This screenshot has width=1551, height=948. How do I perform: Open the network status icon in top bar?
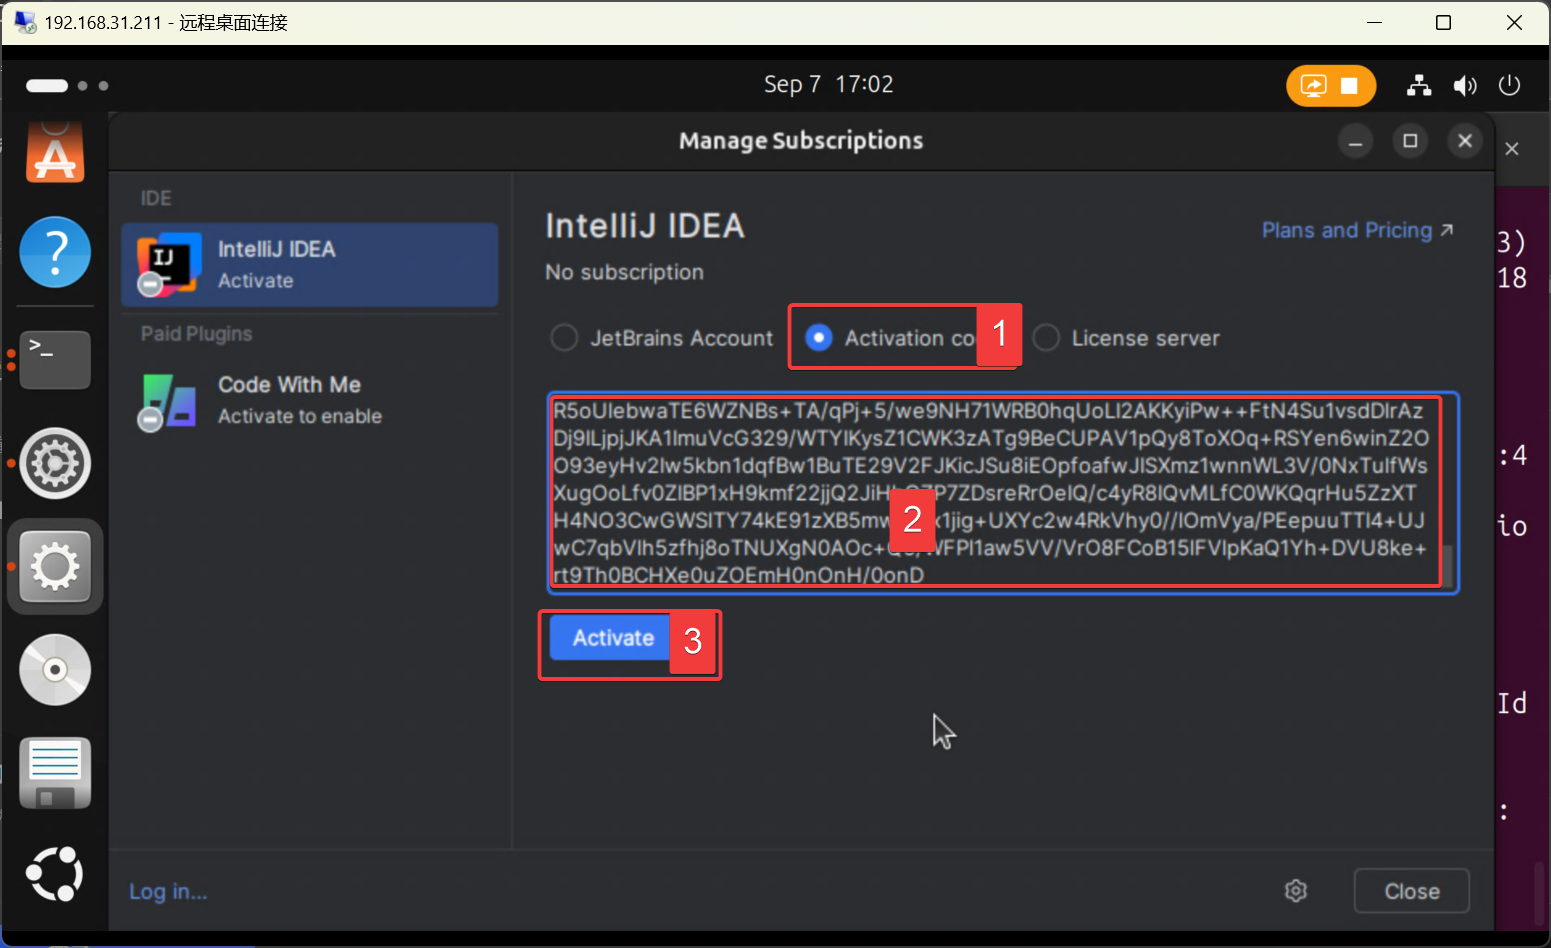tap(1419, 86)
